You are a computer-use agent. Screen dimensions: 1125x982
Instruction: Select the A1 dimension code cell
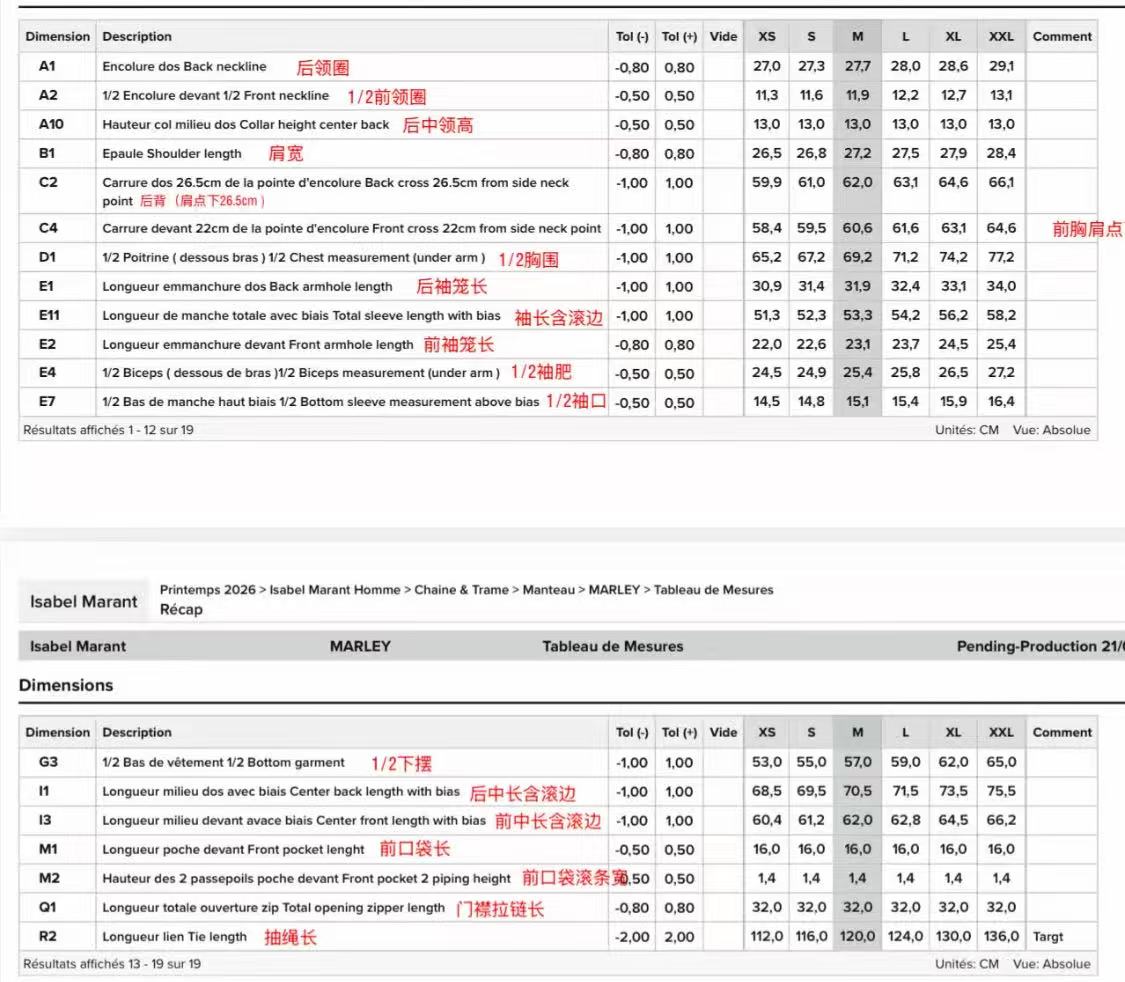click(48, 67)
